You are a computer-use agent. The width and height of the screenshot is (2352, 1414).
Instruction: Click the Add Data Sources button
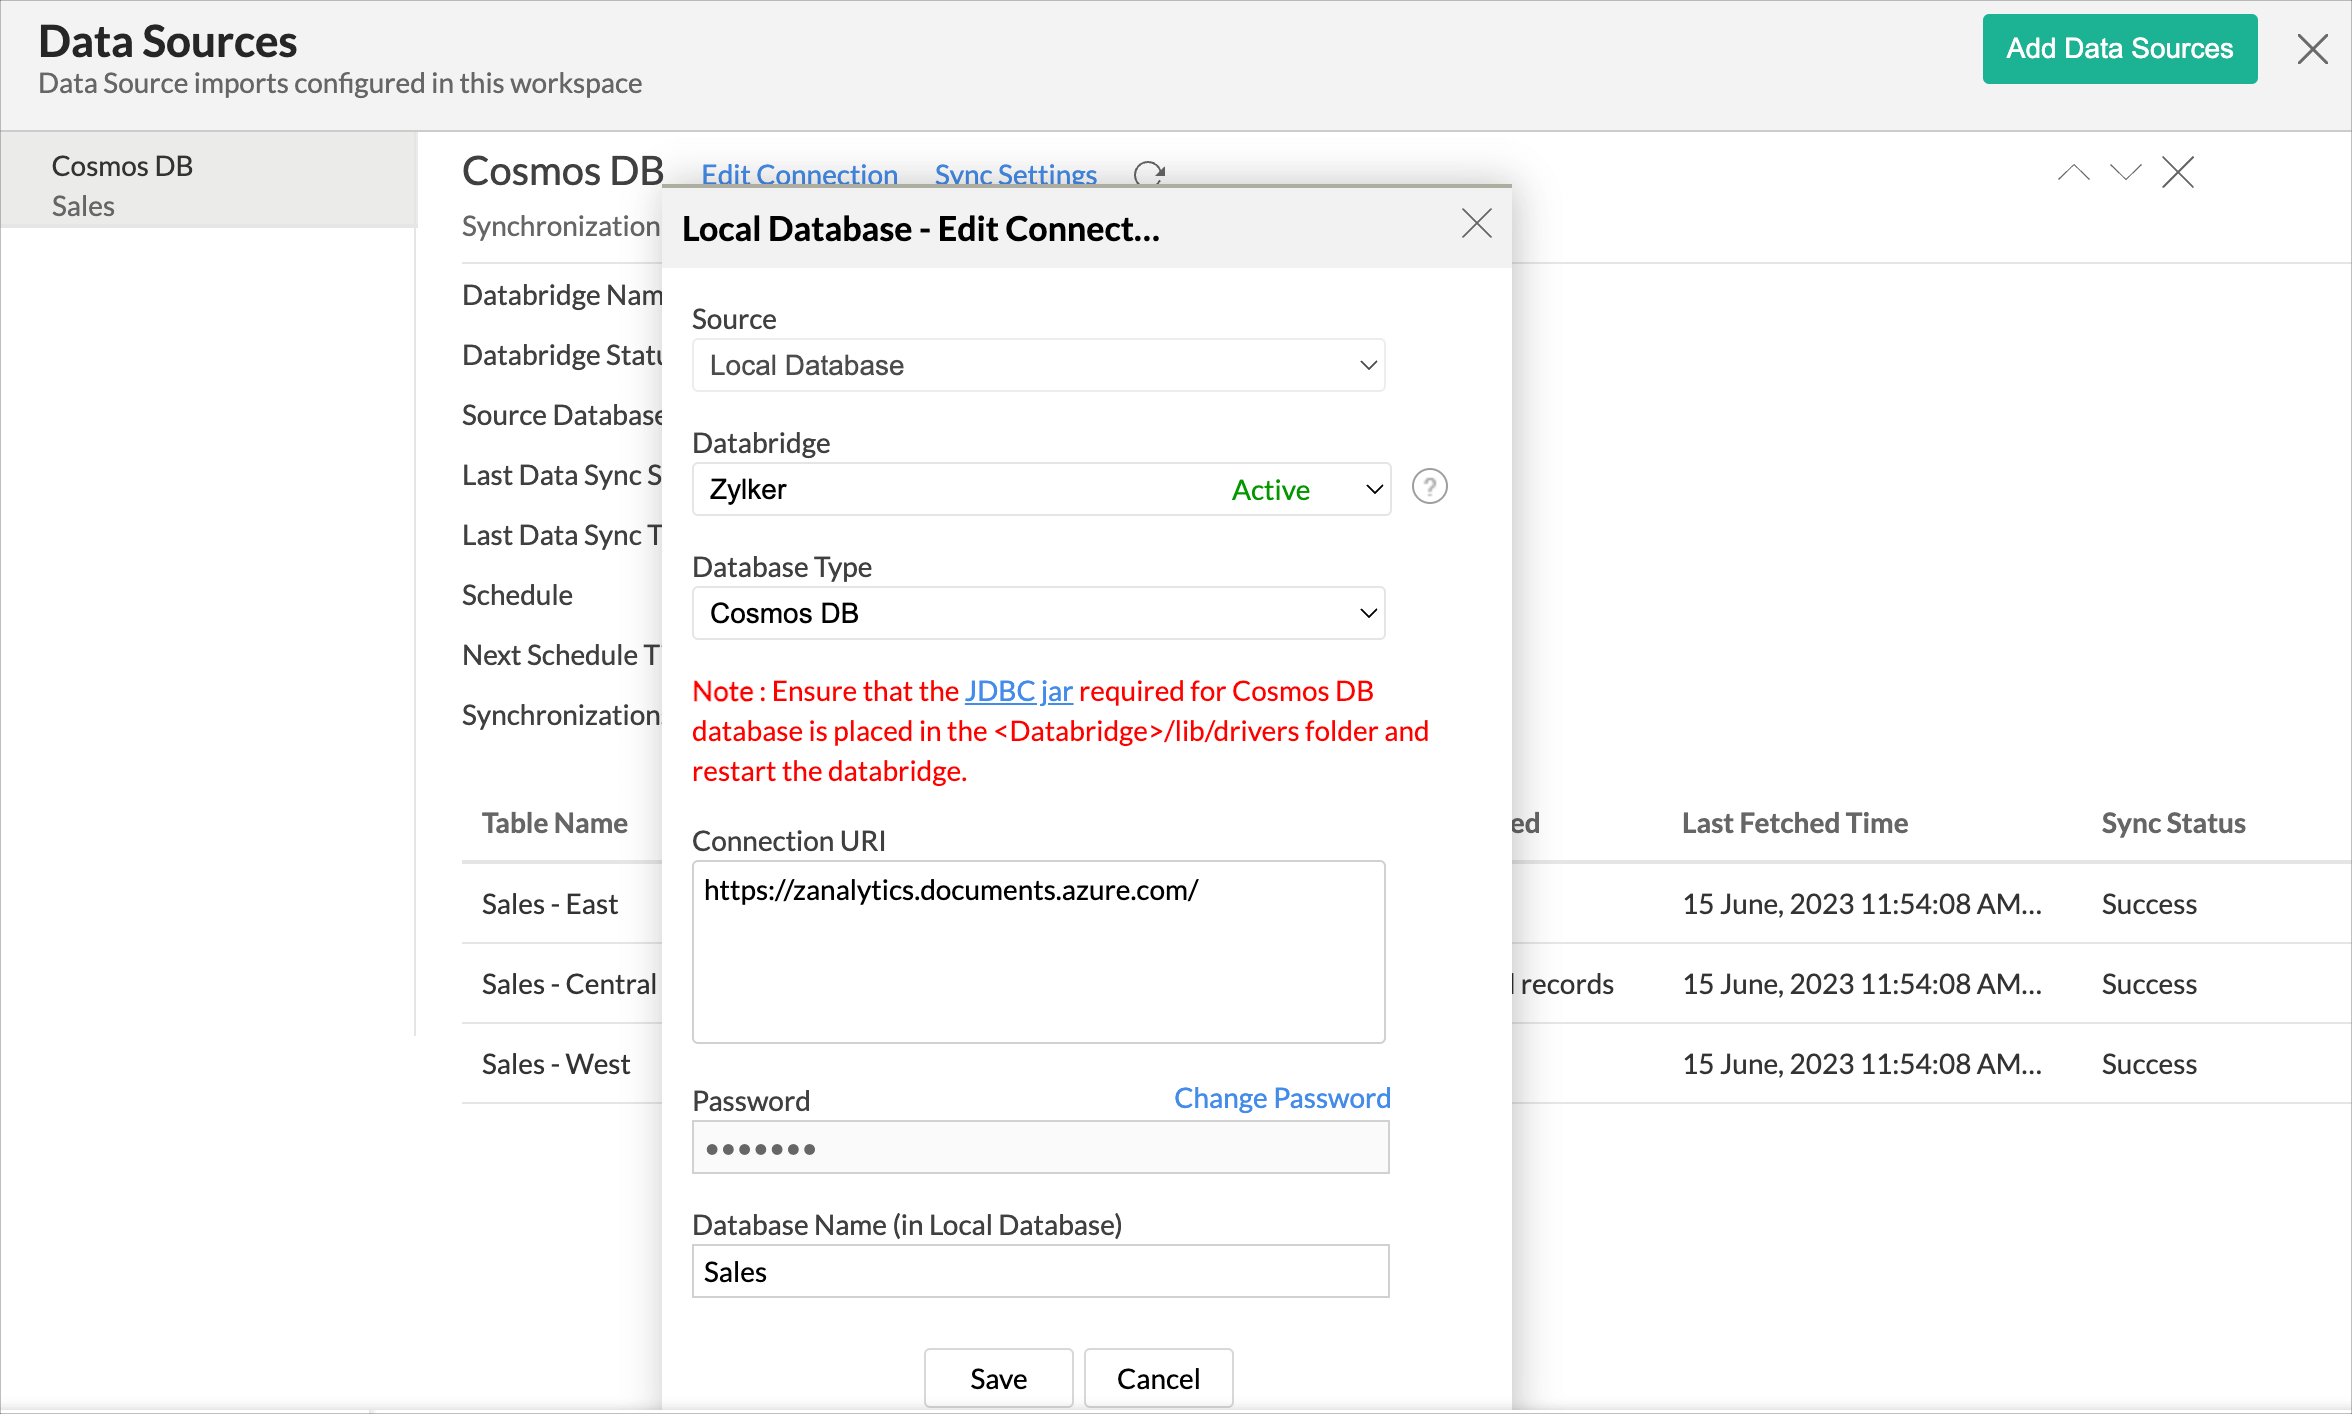click(x=2119, y=49)
